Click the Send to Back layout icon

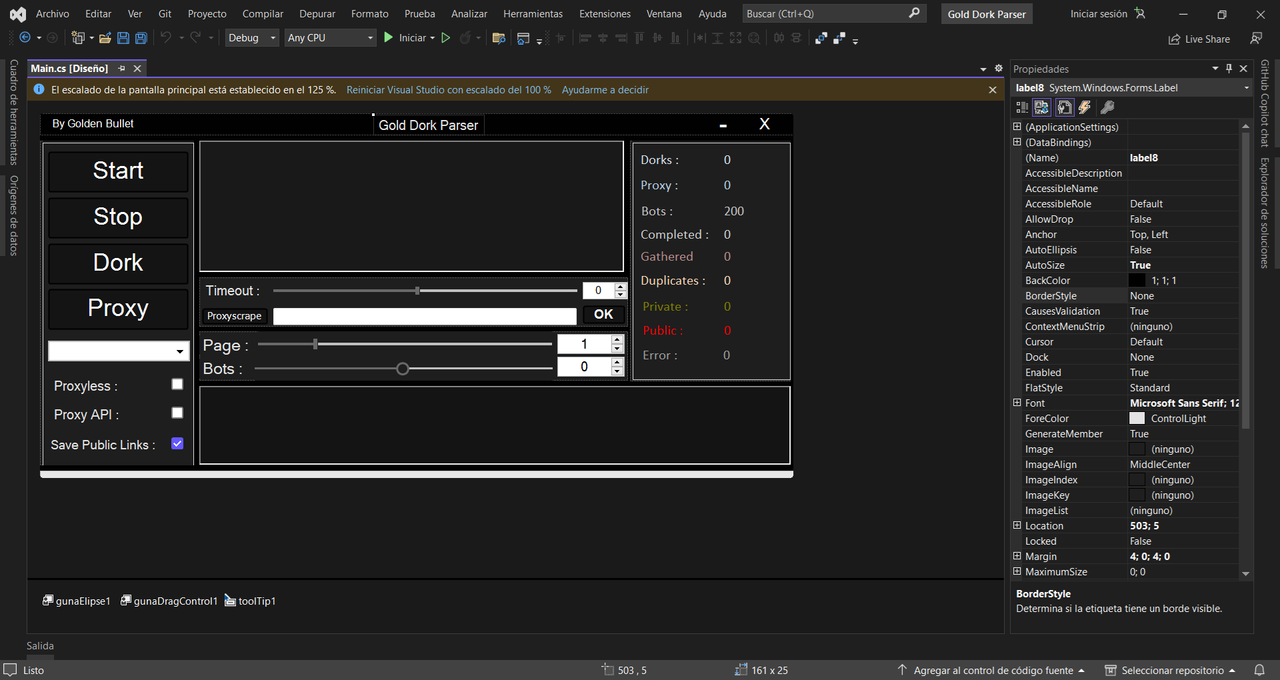tap(839, 38)
